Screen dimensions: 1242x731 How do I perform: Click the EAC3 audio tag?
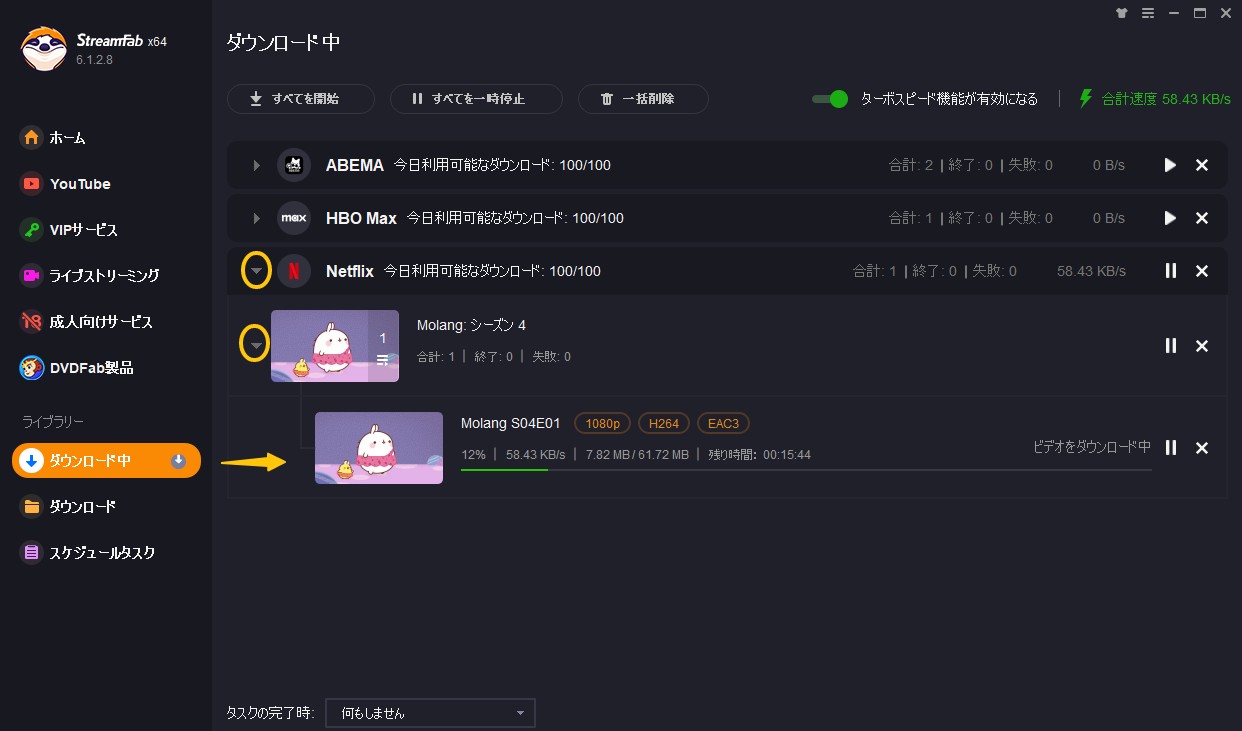pos(723,423)
